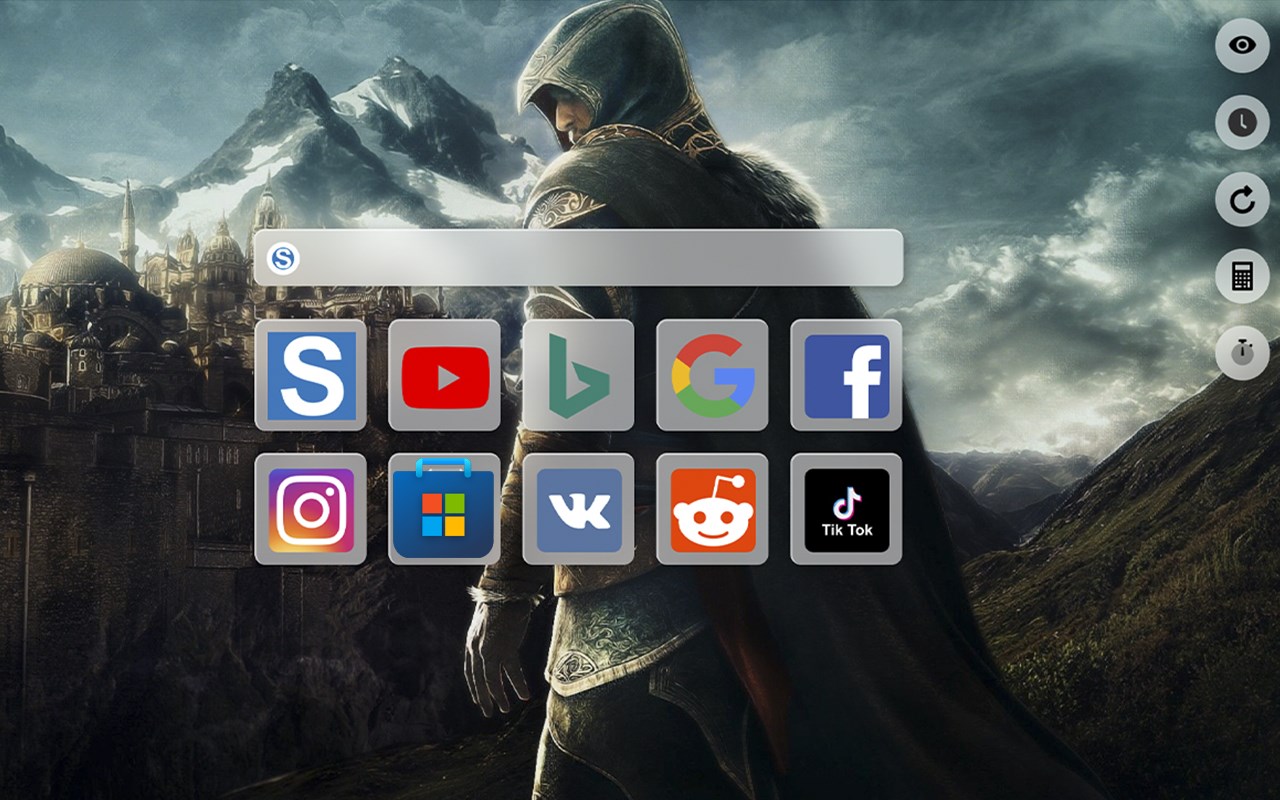Open the Reddit shortcut tile
This screenshot has width=1280, height=800.
click(x=712, y=509)
